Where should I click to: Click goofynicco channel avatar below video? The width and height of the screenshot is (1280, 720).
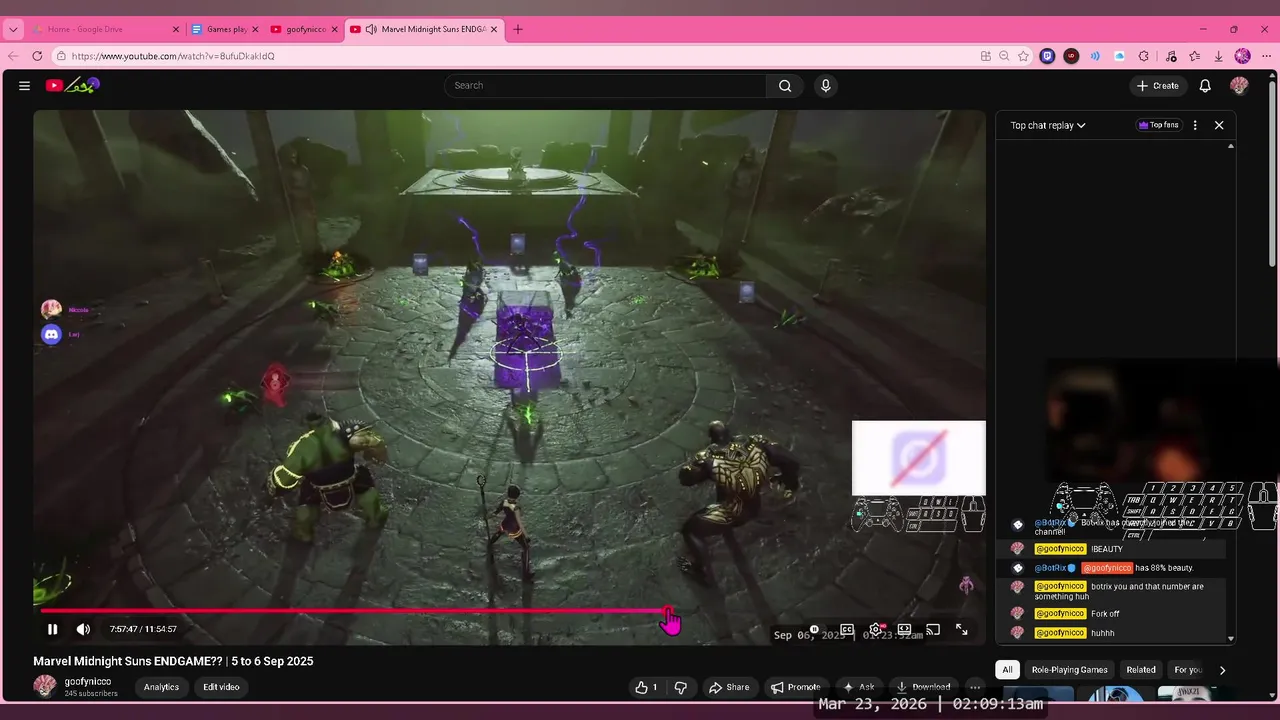point(45,686)
